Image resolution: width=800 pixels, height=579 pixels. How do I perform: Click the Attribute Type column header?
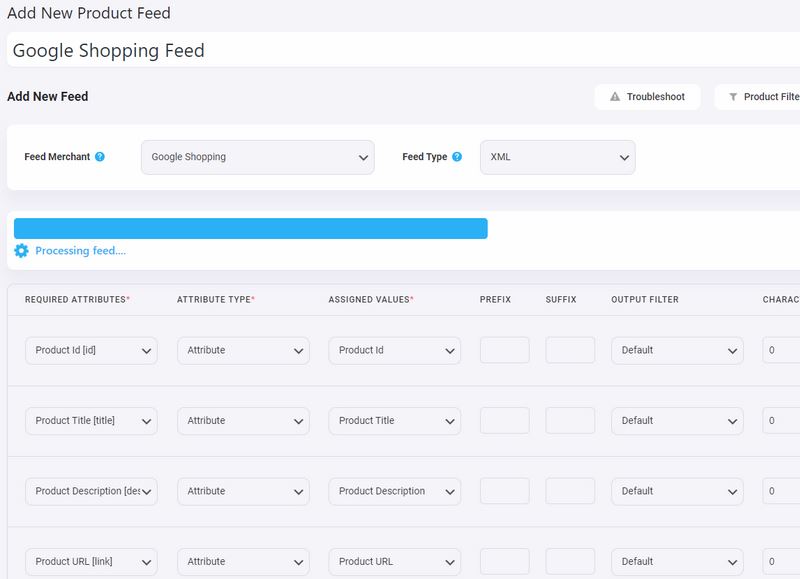[215, 299]
